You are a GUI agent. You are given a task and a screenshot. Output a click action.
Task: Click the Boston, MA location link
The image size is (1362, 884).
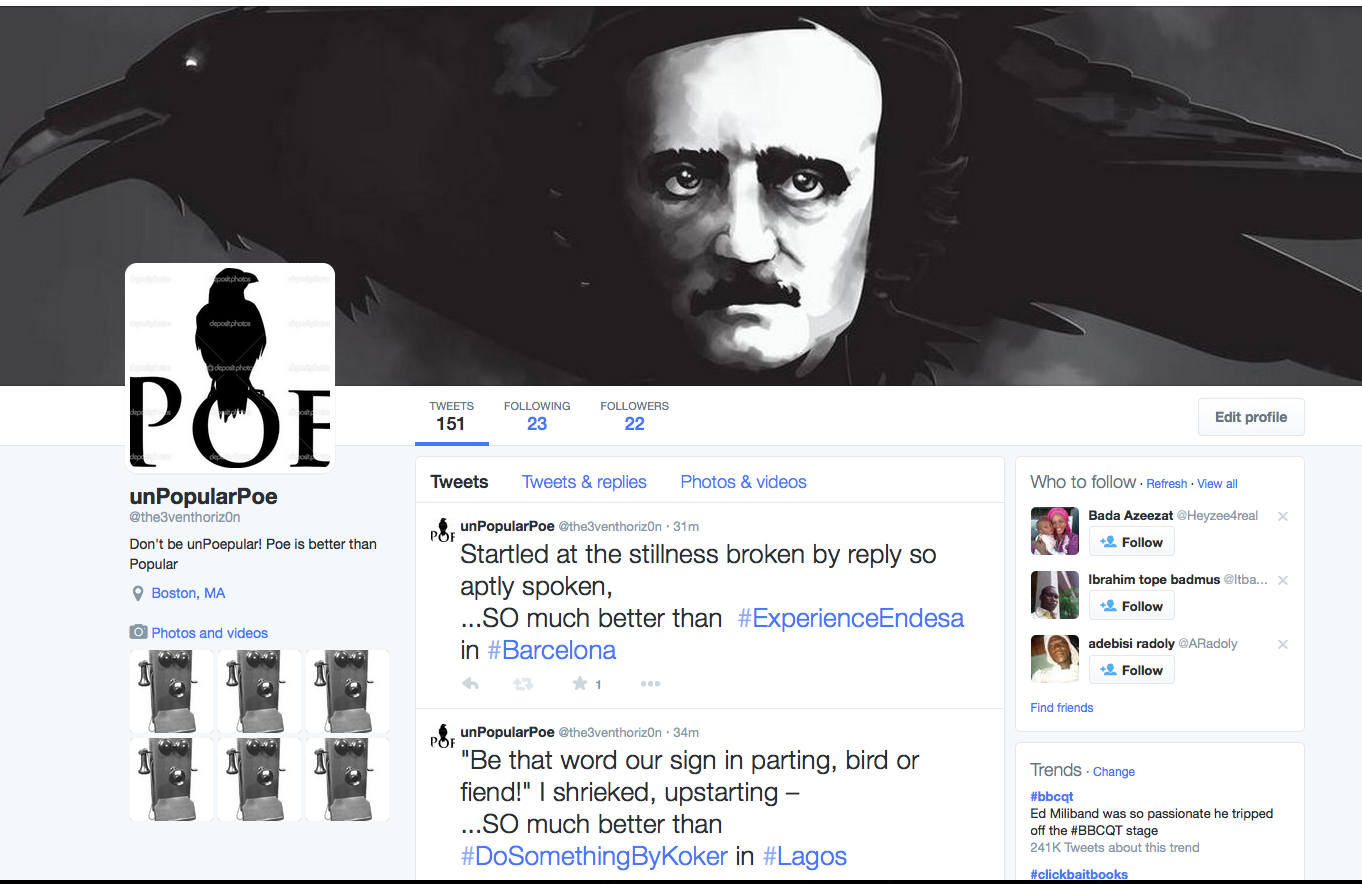click(x=188, y=593)
